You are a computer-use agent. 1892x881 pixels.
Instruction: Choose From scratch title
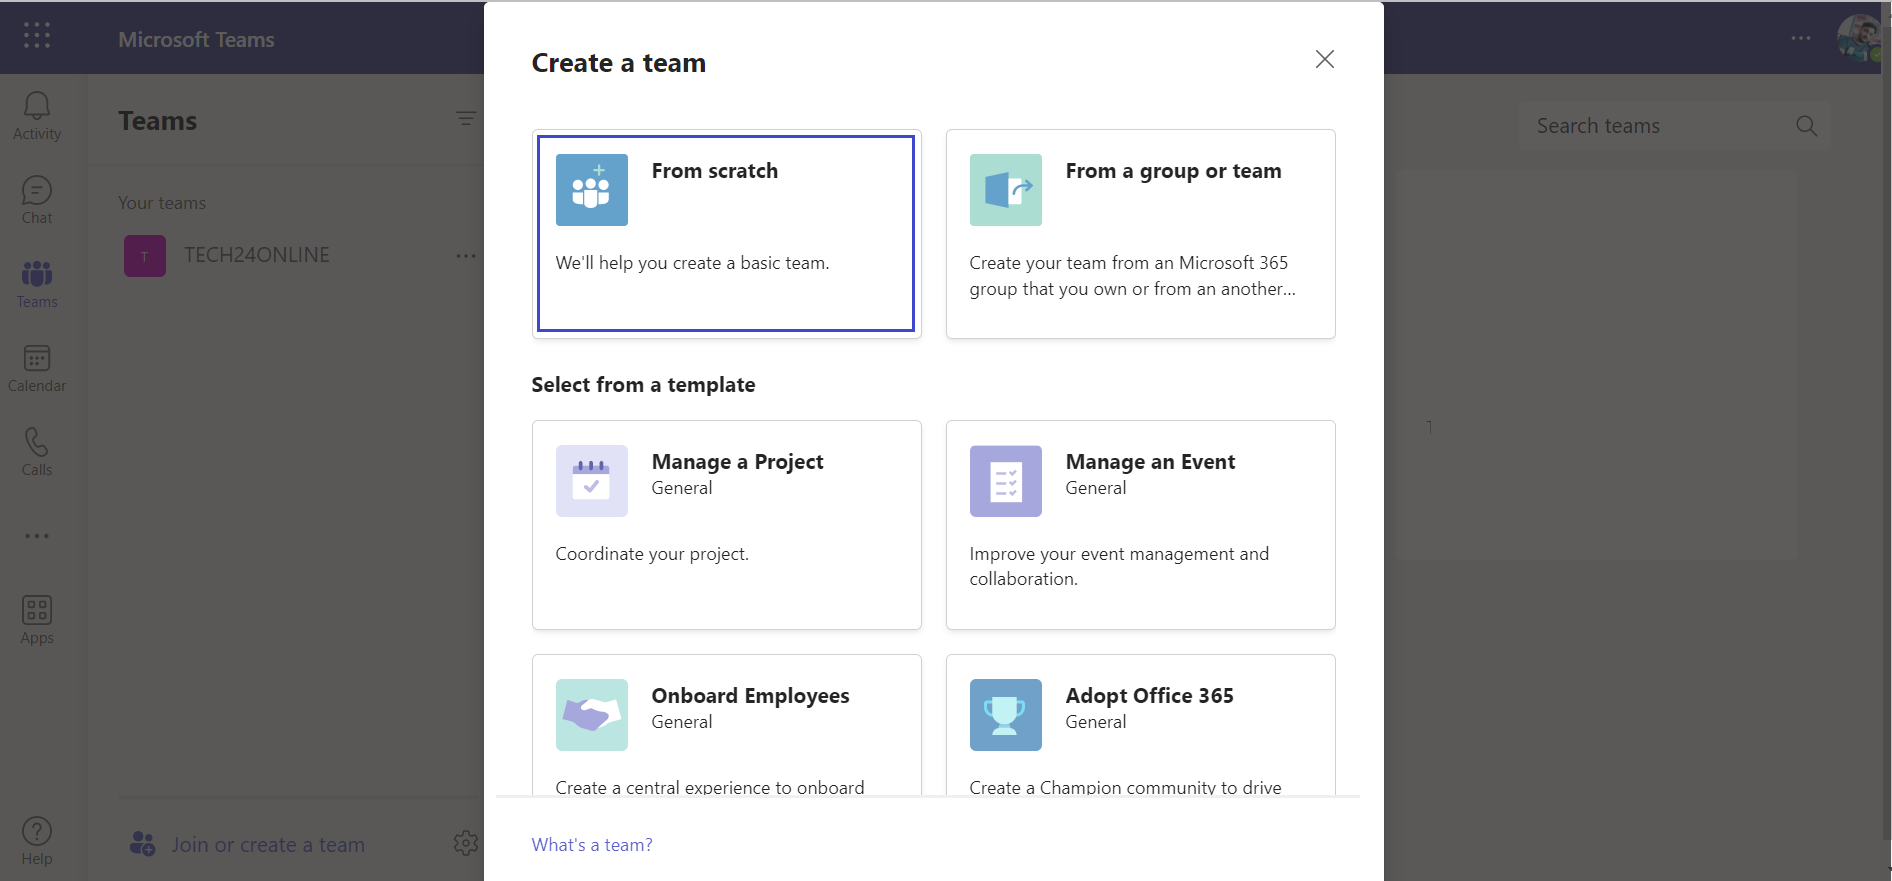pyautogui.click(x=715, y=171)
